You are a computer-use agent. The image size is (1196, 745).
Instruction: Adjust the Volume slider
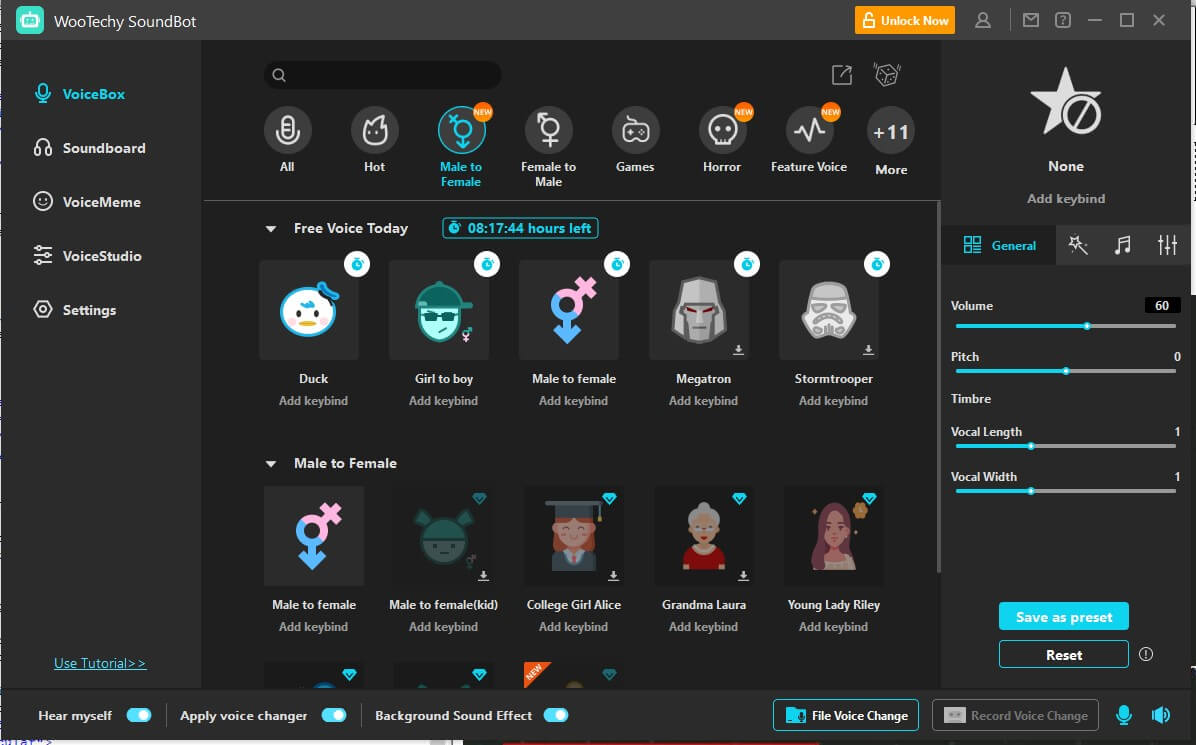point(1086,326)
